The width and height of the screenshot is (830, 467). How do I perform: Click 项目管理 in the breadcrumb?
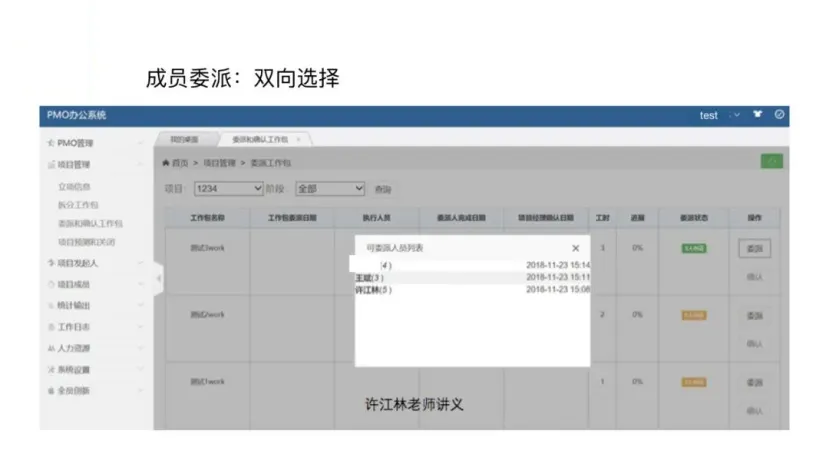[219, 163]
